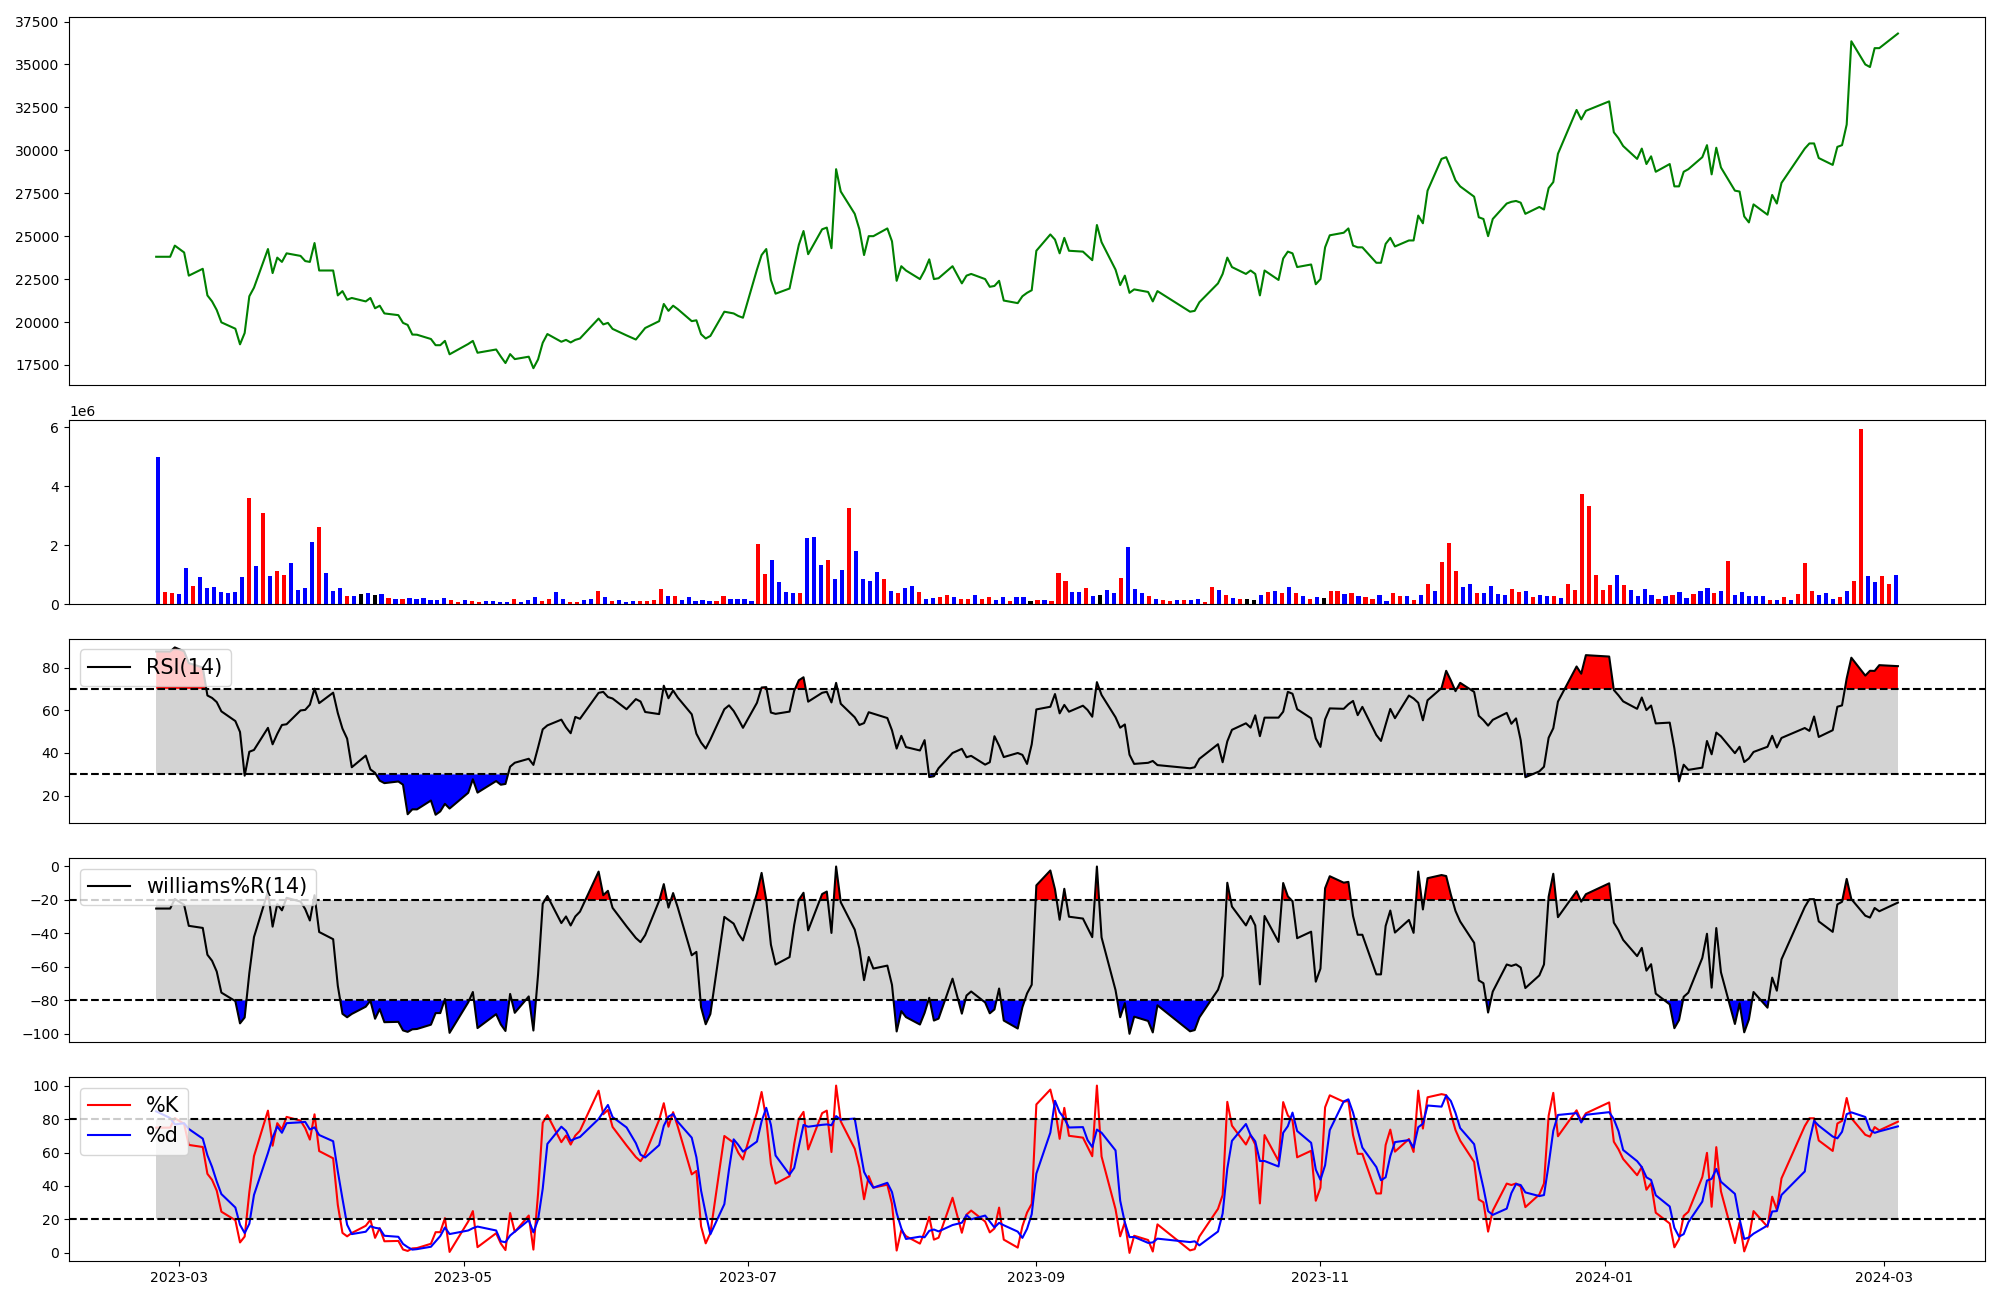Click the 17500 price axis label
Screen dimensions: 2000x1300
tap(36, 366)
